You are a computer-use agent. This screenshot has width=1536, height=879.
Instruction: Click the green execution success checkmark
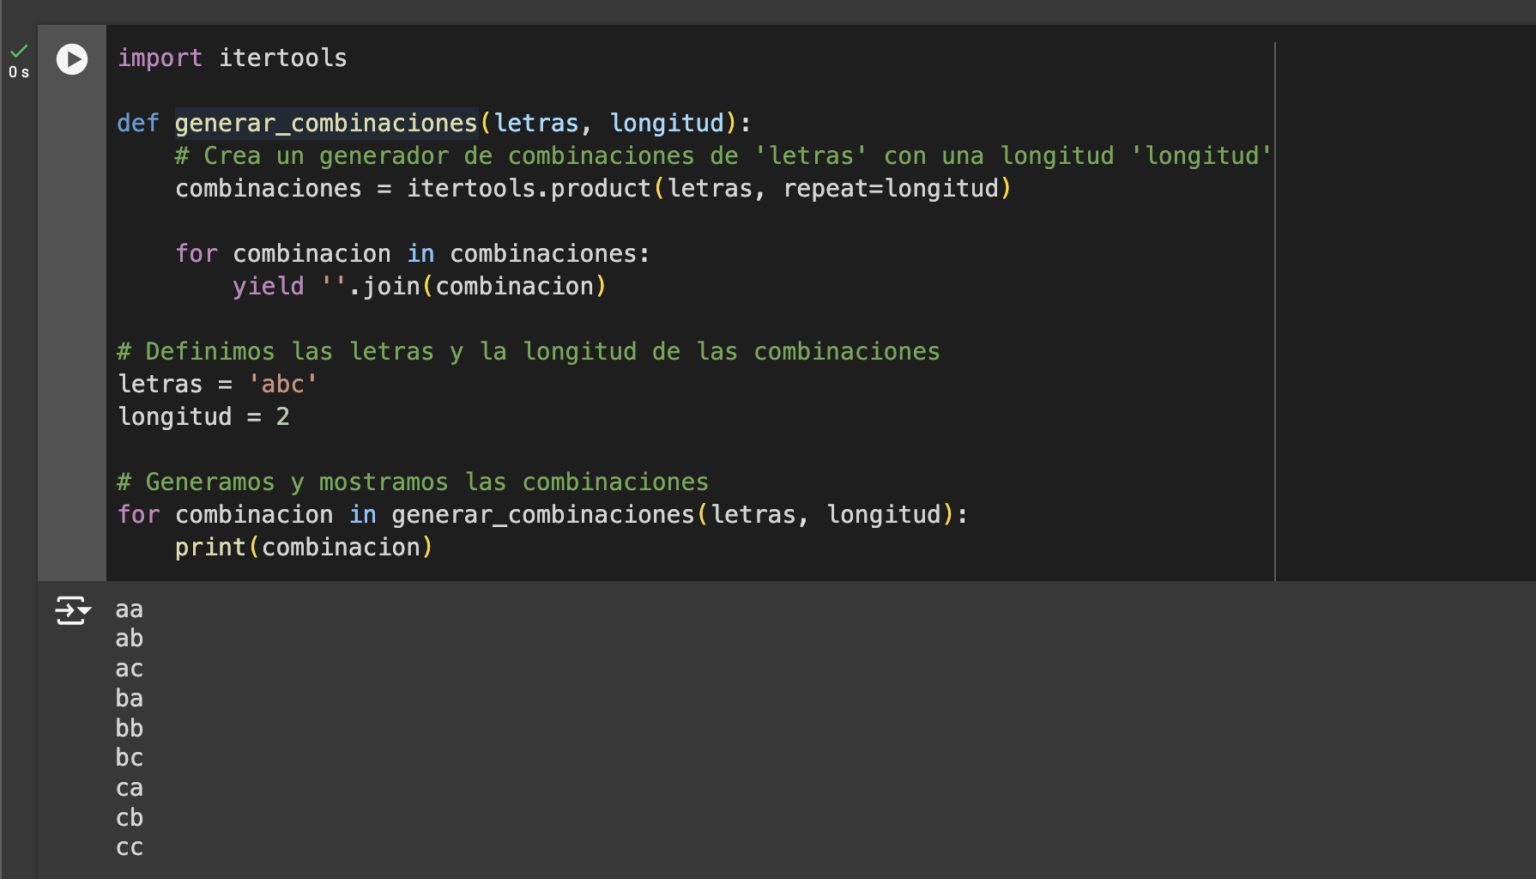click(x=18, y=49)
